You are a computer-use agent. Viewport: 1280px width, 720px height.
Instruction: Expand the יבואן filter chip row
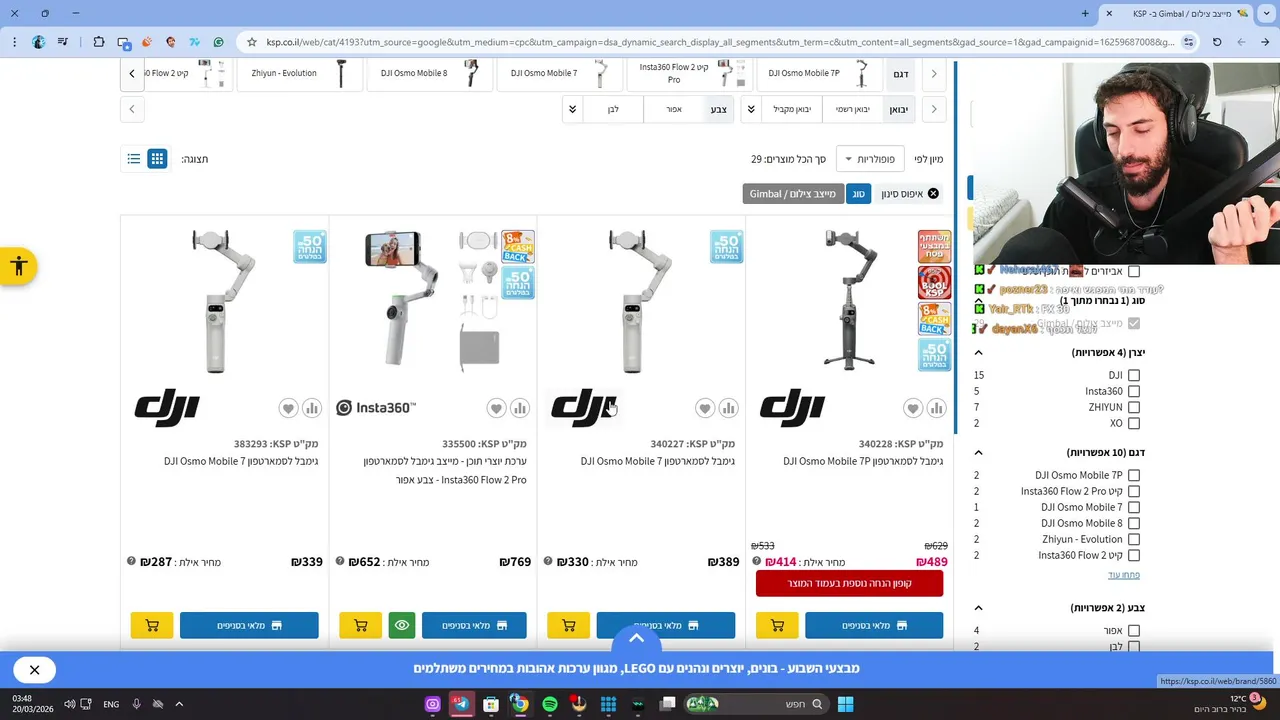pos(751,109)
